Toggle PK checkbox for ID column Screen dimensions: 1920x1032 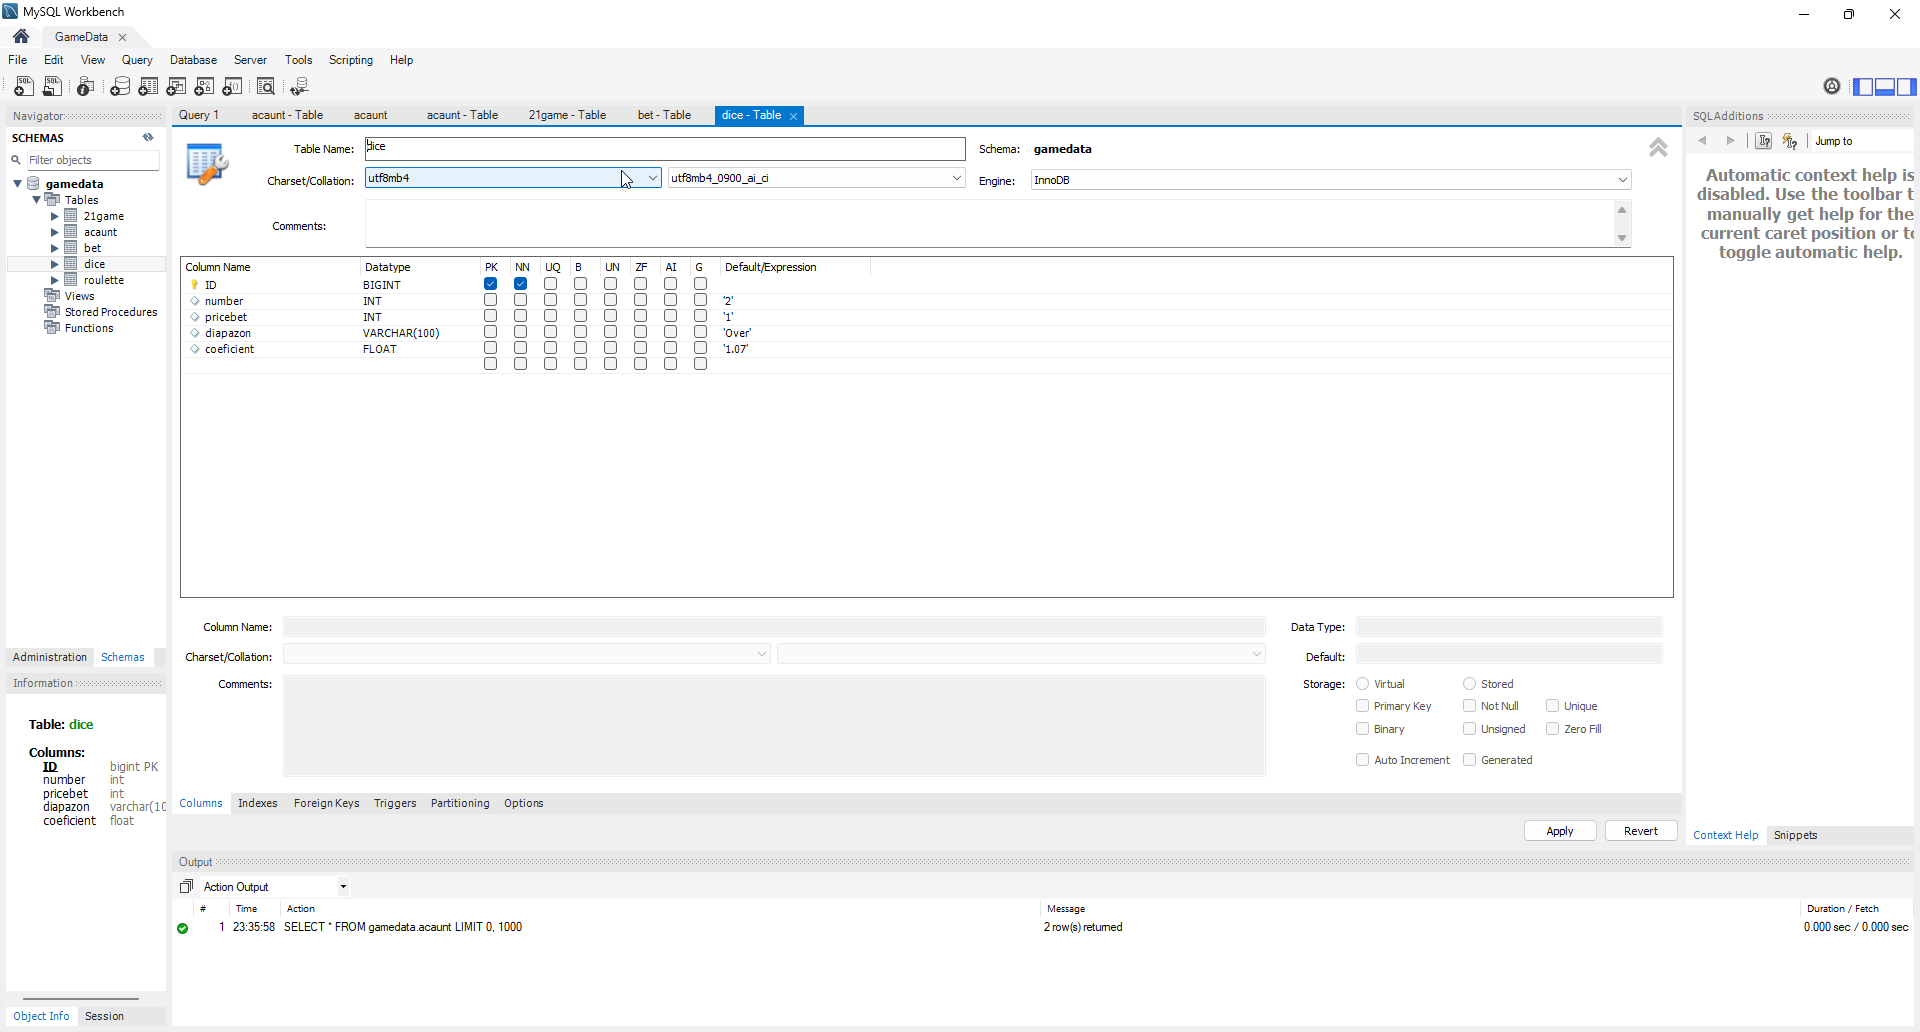pos(490,284)
